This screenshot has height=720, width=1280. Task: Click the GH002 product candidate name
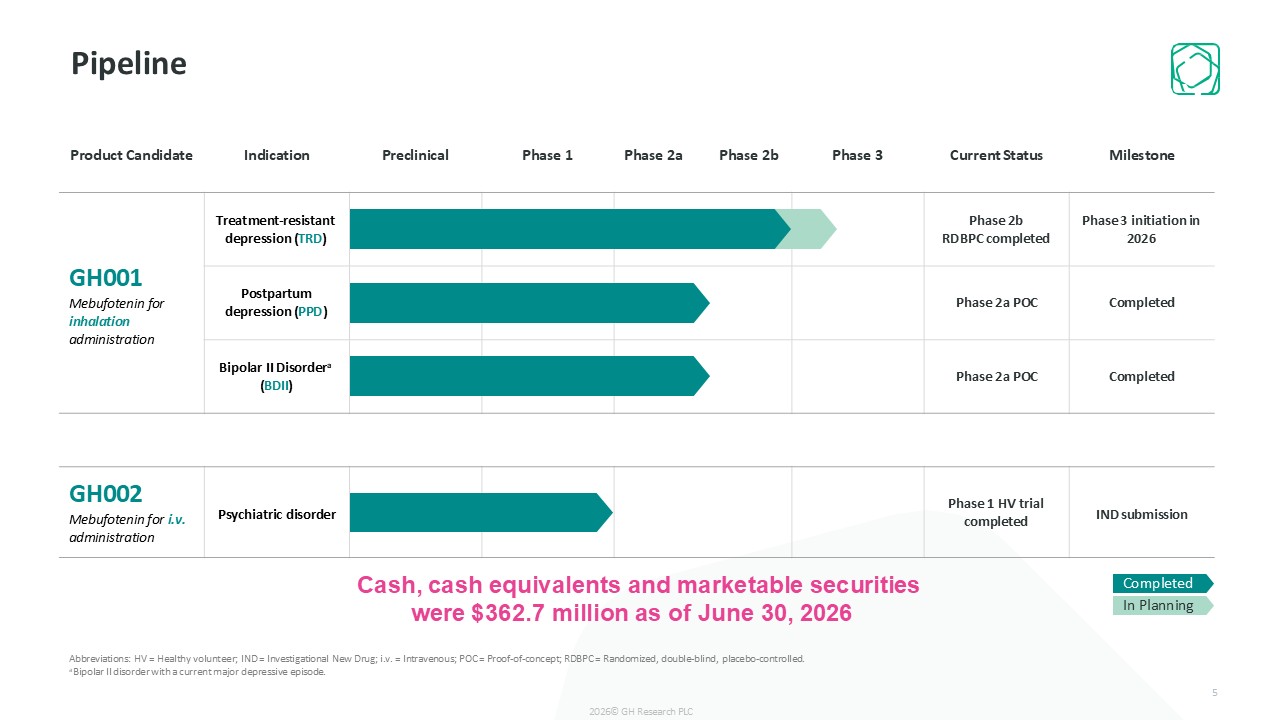[106, 494]
